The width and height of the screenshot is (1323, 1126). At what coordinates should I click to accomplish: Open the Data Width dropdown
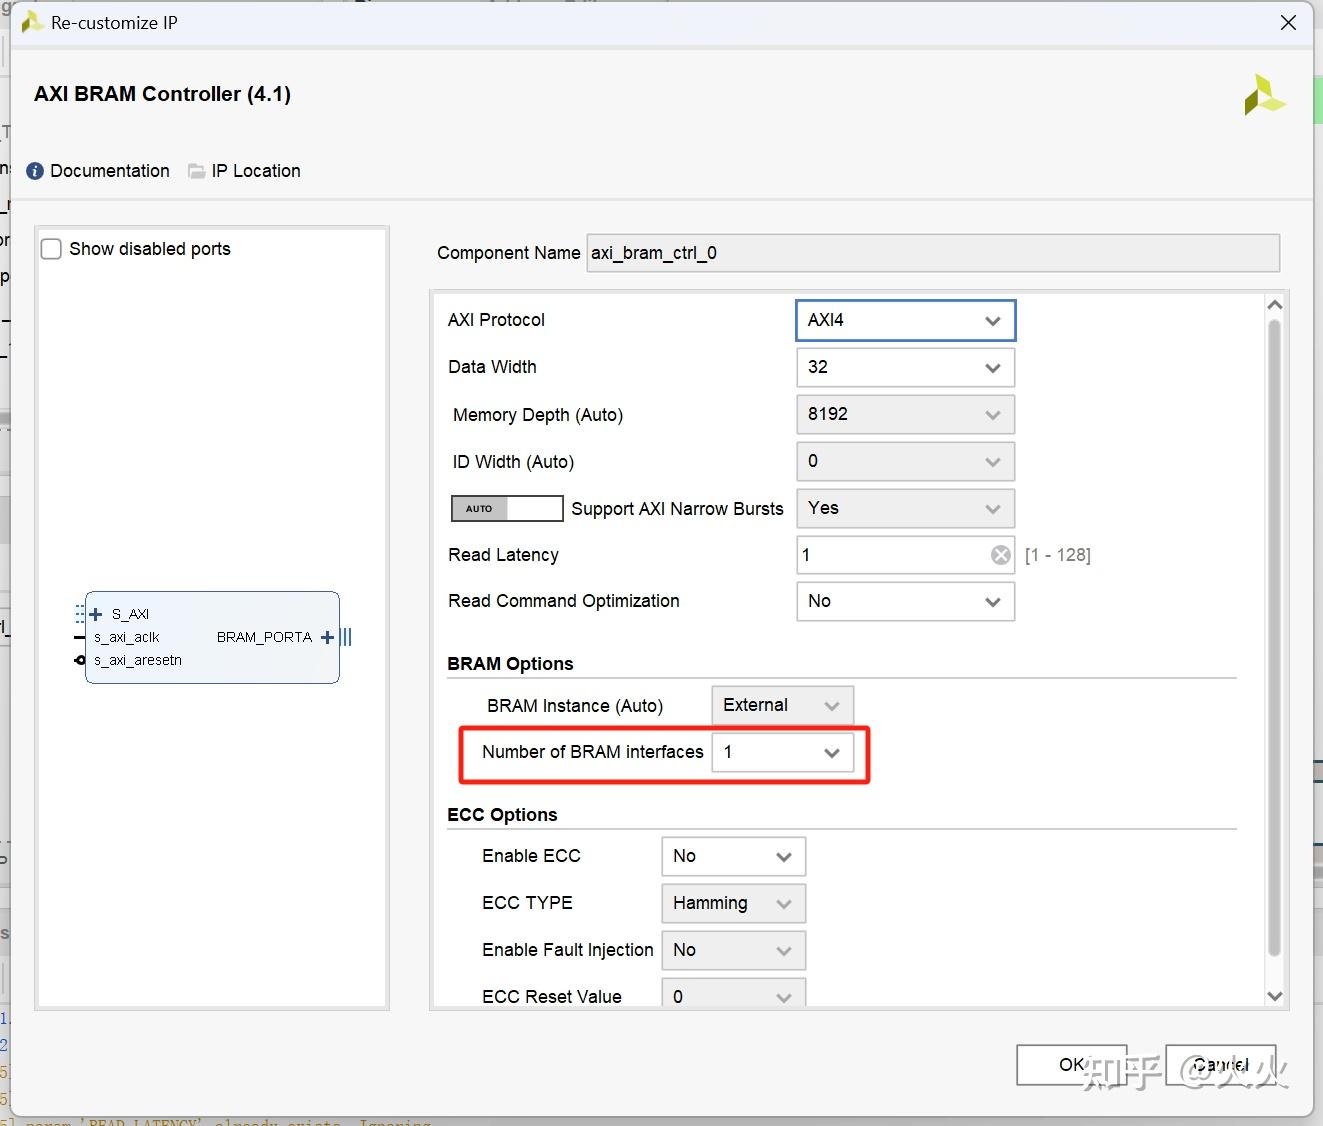[x=905, y=368]
